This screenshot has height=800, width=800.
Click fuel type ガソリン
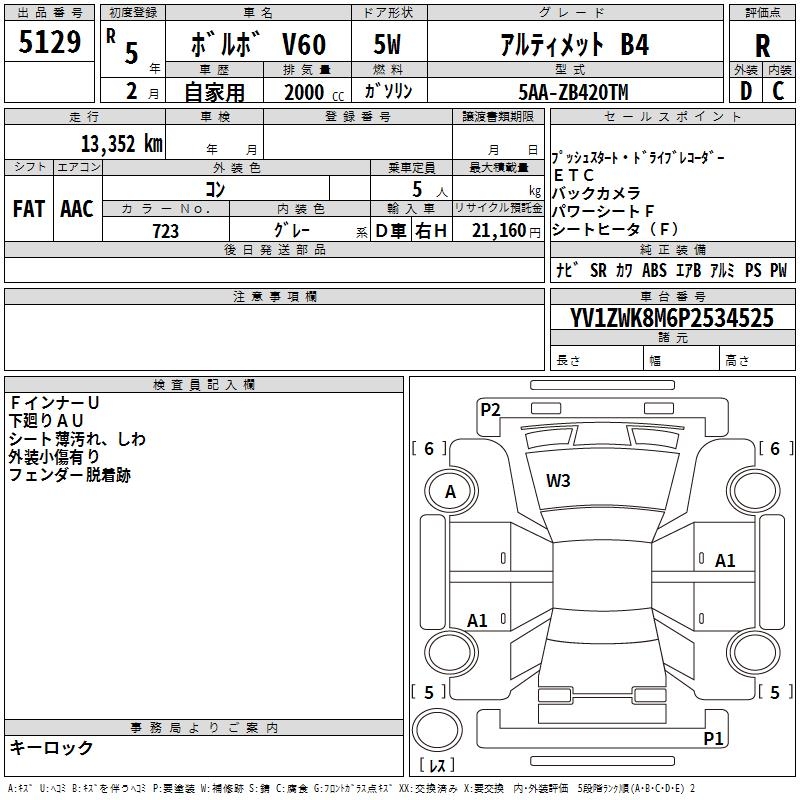tap(388, 91)
